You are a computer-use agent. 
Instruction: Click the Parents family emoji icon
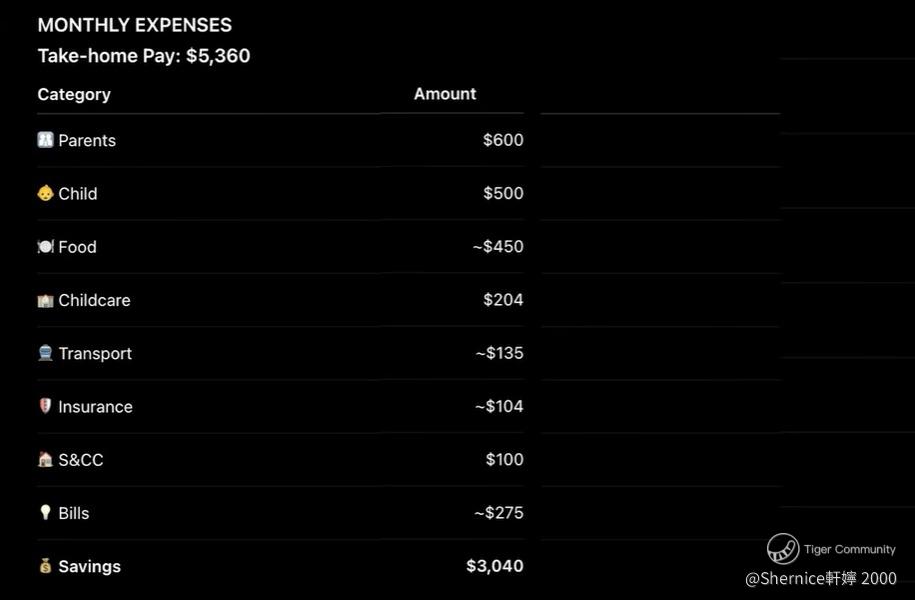pyautogui.click(x=46, y=140)
